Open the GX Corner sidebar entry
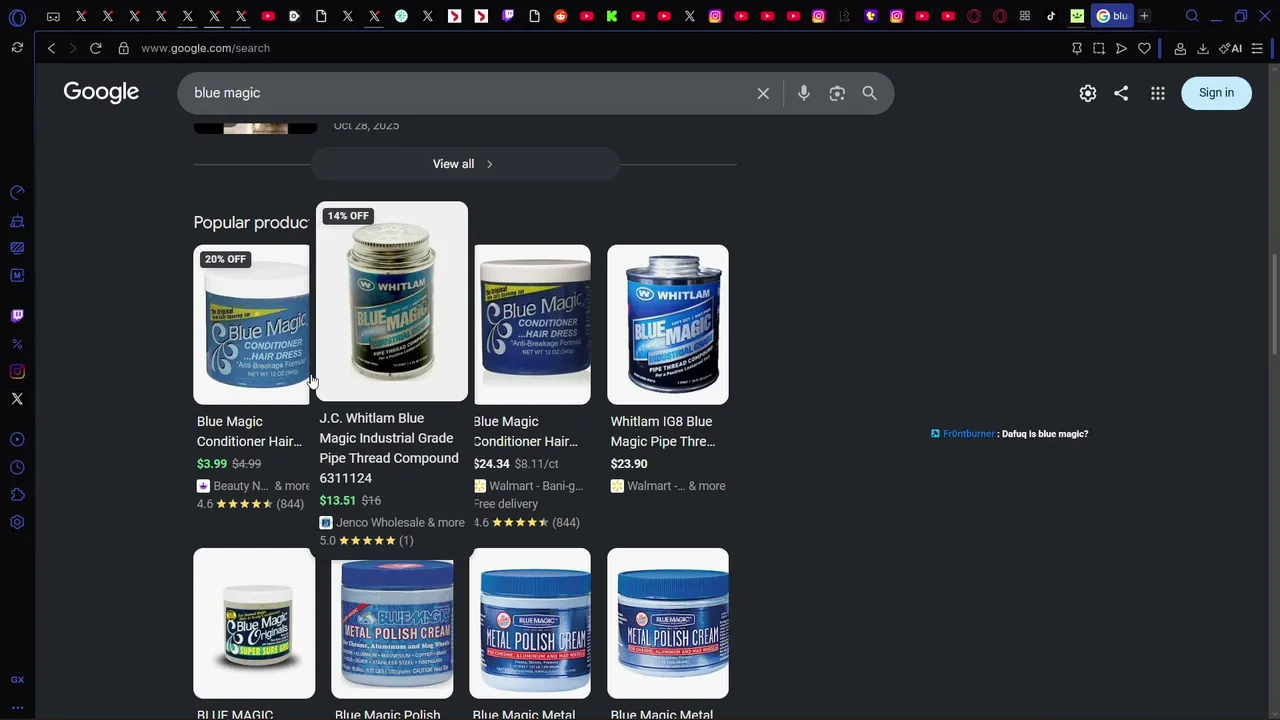Viewport: 1280px width, 720px height. coord(17,680)
